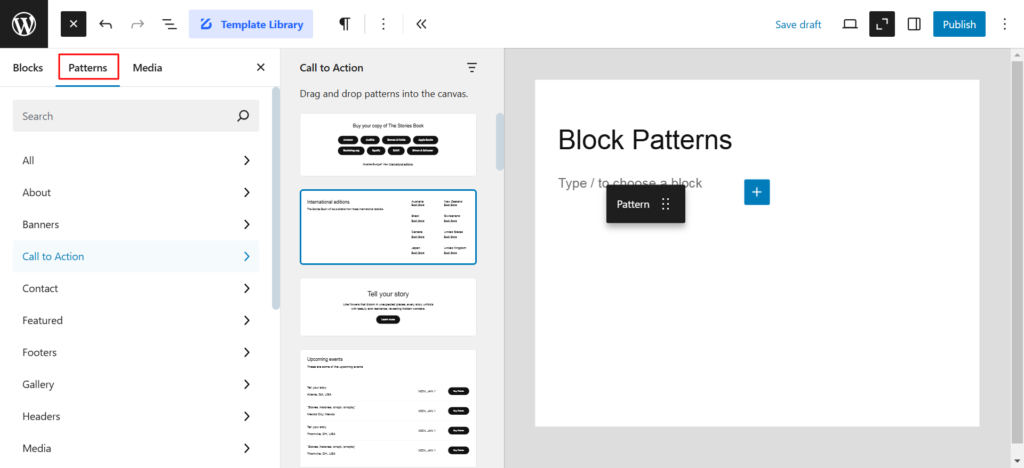Open the Template Library
This screenshot has height=468, width=1024.
point(251,24)
